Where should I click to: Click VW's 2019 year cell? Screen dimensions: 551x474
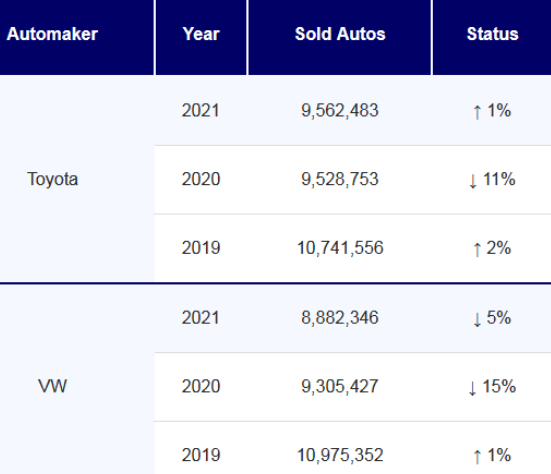(x=201, y=455)
